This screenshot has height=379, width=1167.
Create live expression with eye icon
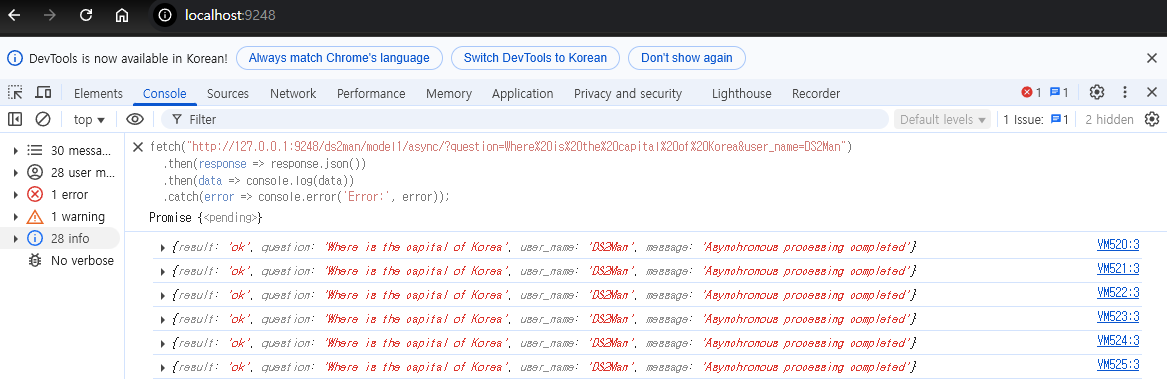[135, 119]
